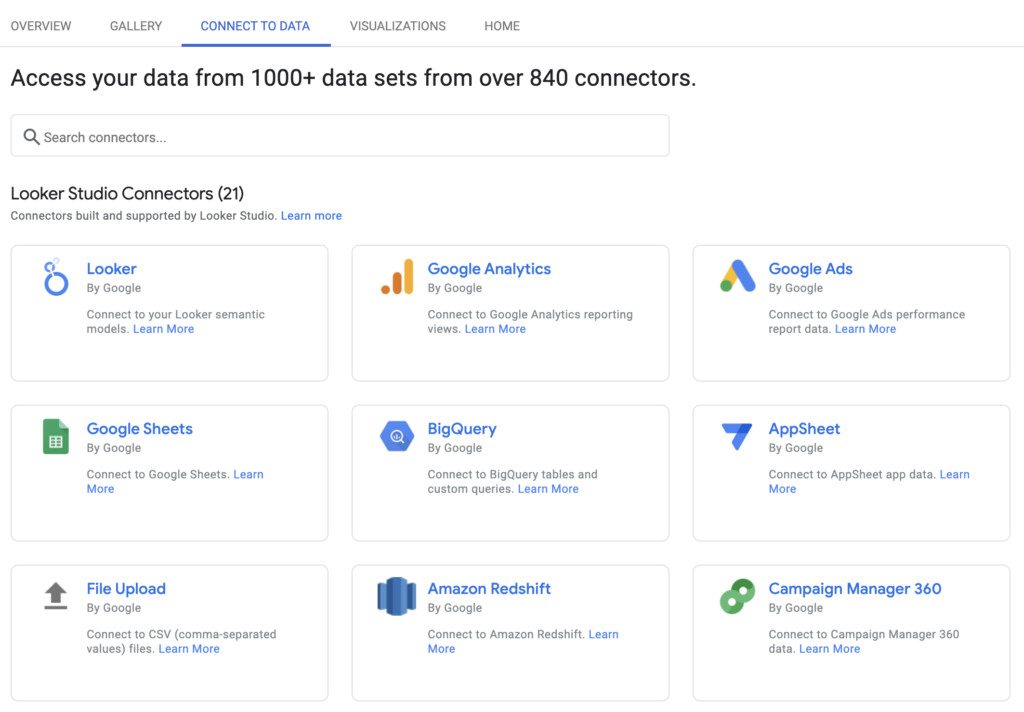Go to the Visualizations tab
The height and width of the screenshot is (712, 1024).
[398, 26]
